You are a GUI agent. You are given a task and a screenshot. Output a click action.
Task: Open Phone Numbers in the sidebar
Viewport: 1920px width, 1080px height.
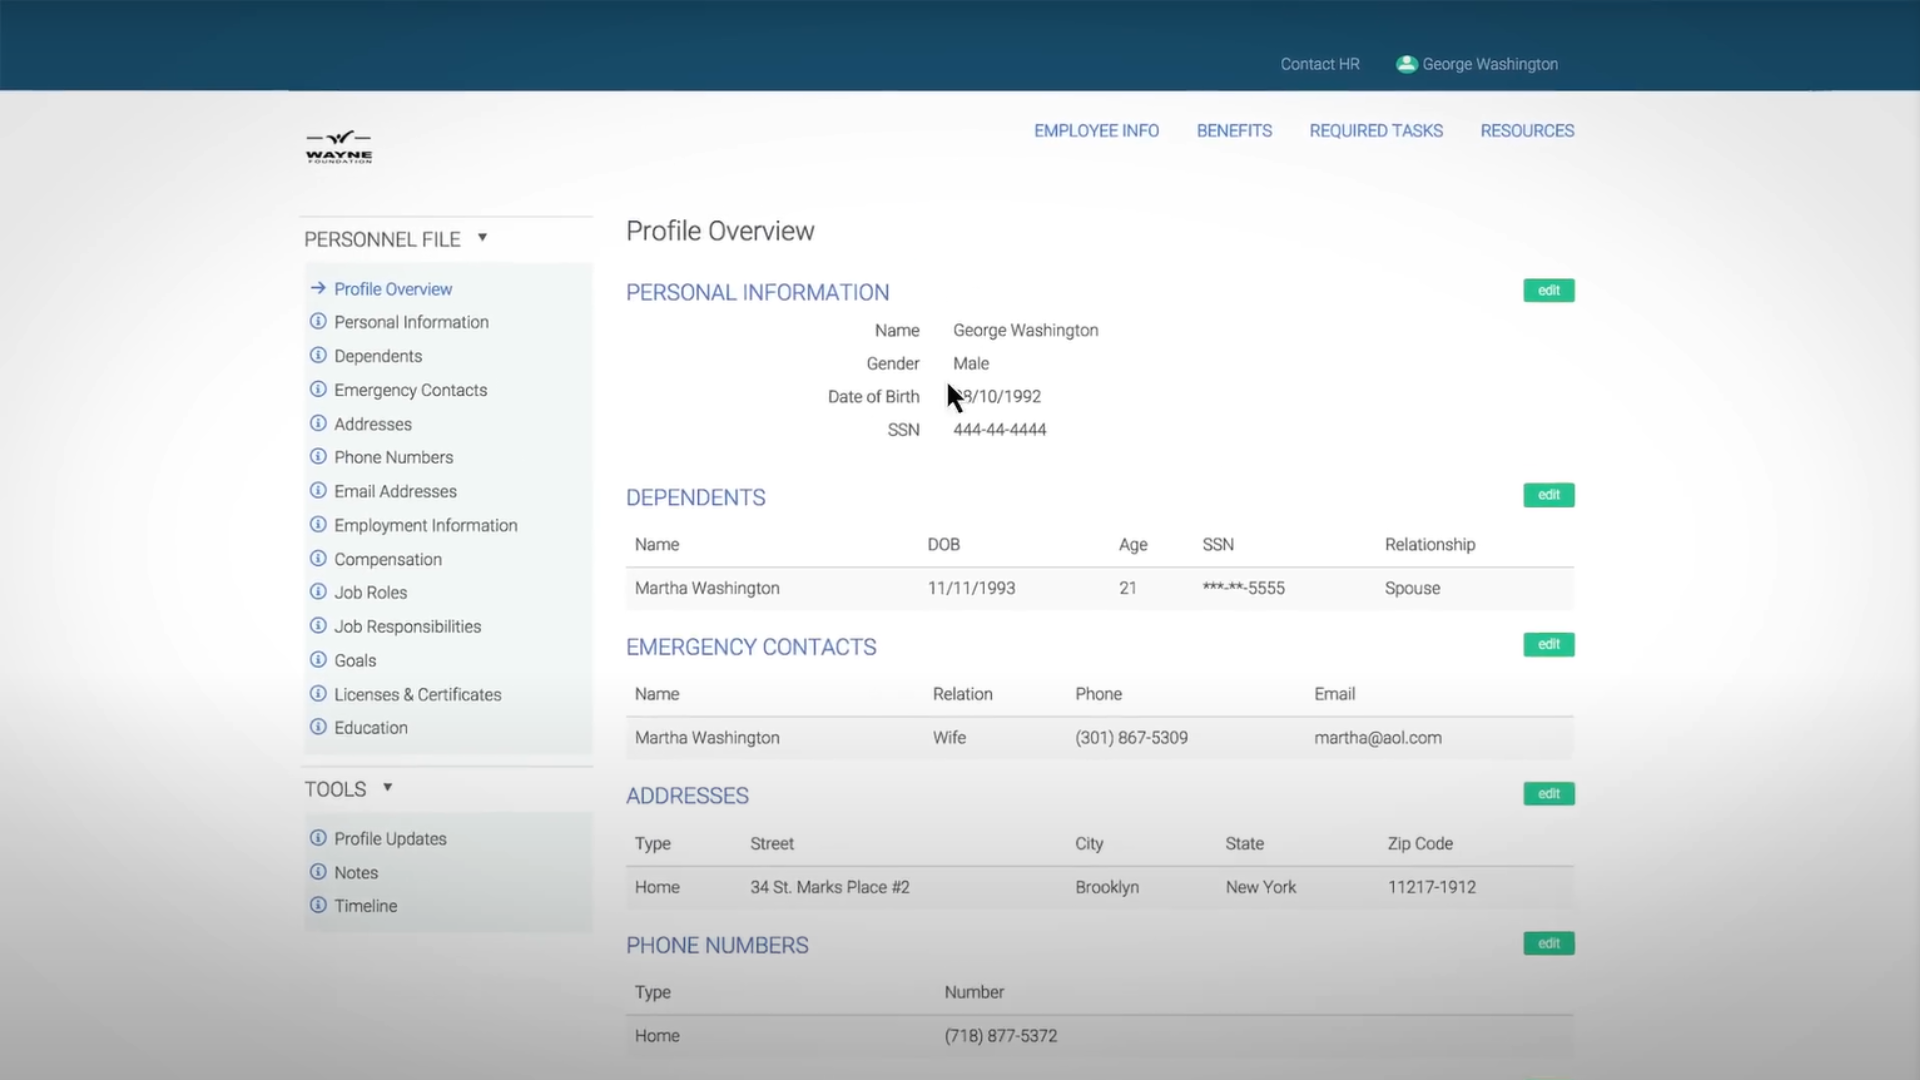[393, 457]
